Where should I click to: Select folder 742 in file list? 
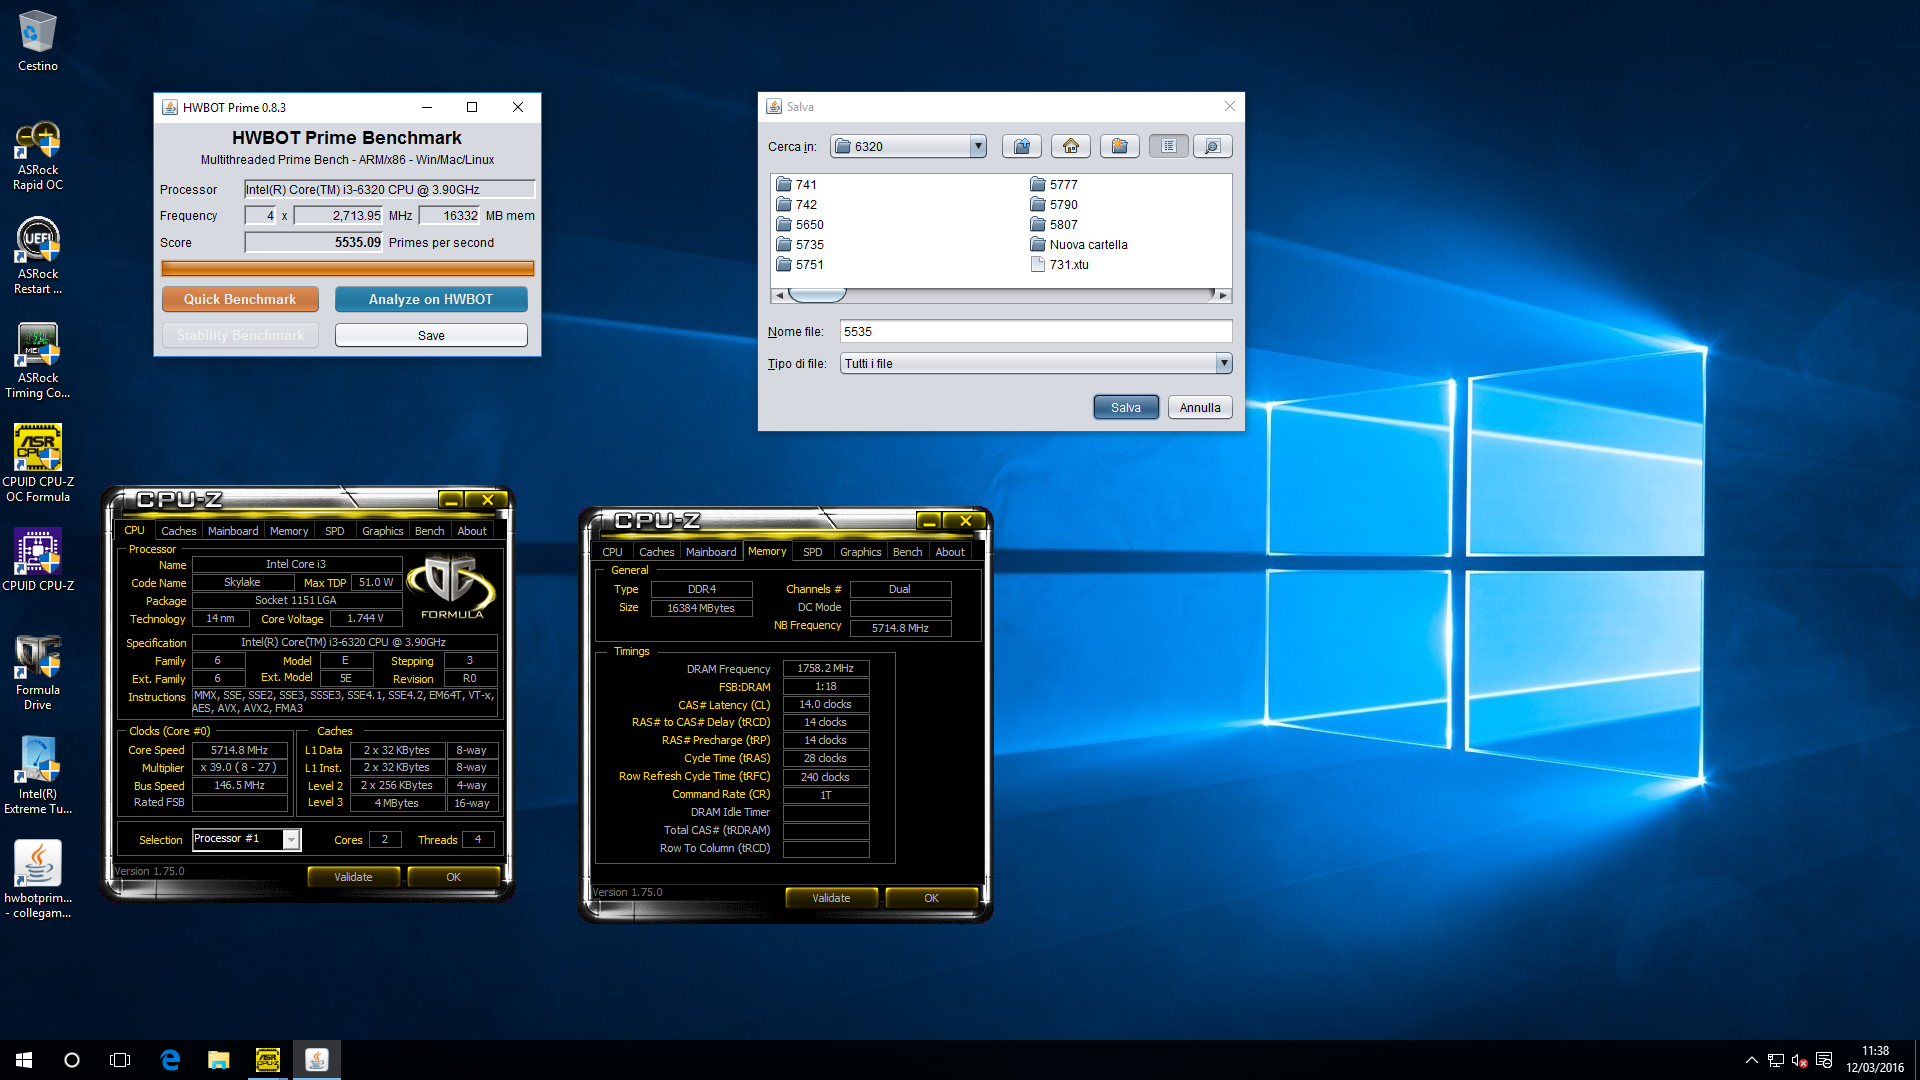[797, 204]
